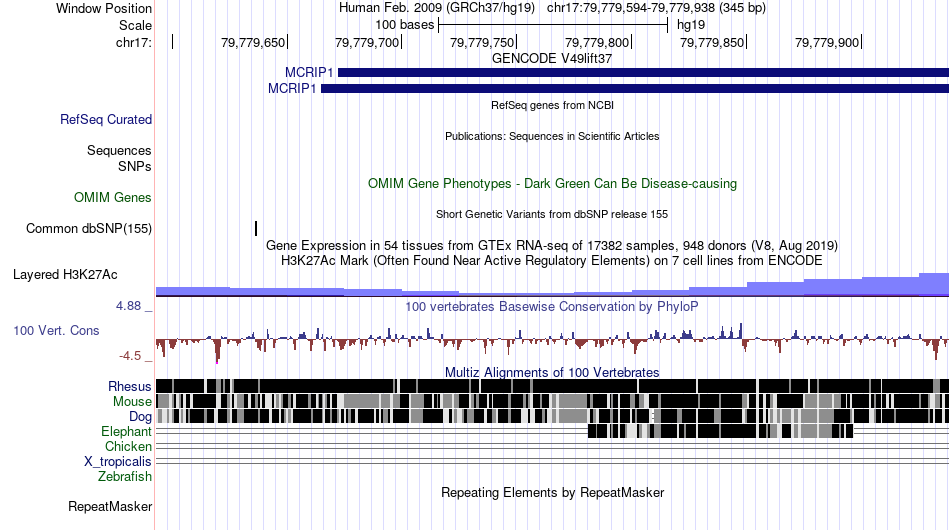This screenshot has height=530, width=950.
Task: Click Human Feb. 2009 (GRCh37/hg19) text
Action: [436, 8]
